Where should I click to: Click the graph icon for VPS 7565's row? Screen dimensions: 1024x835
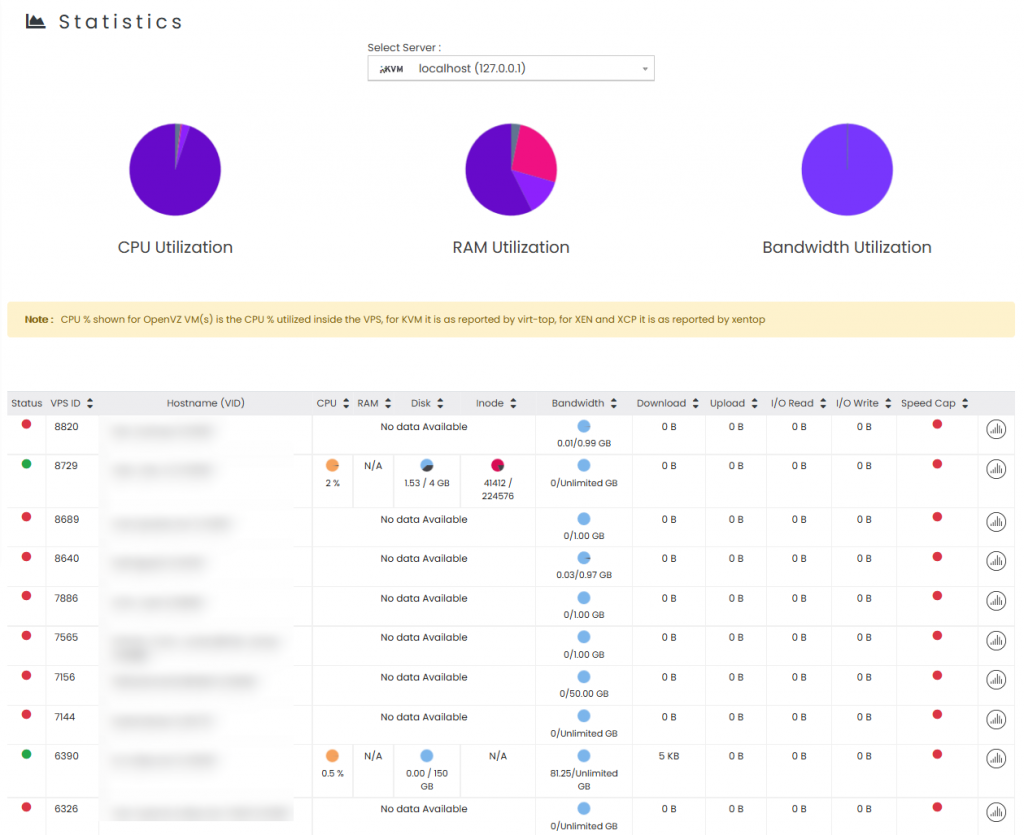tap(995, 640)
